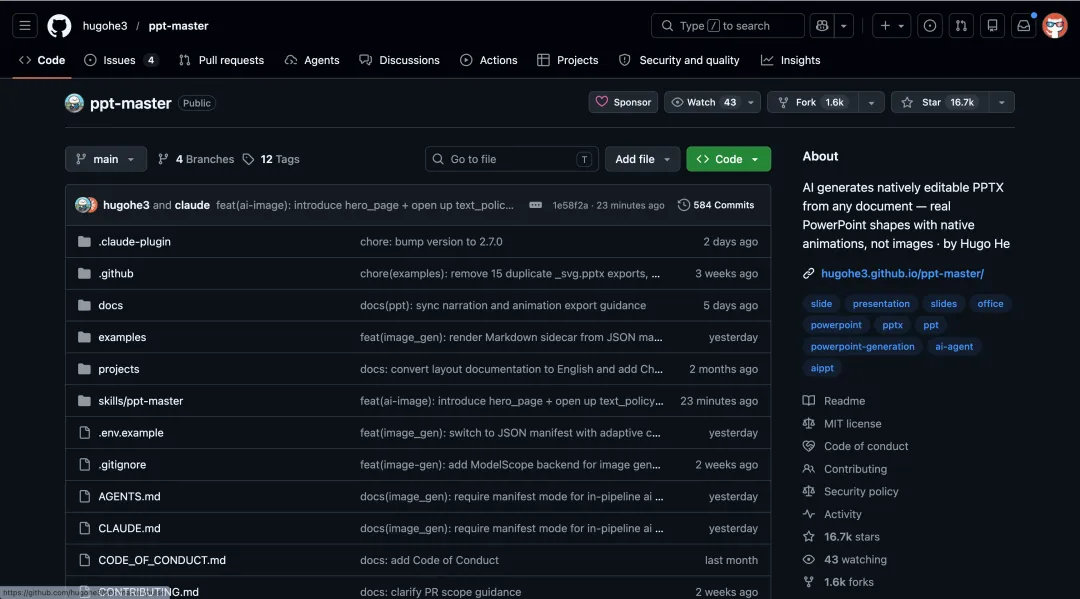Viewport: 1080px width, 599px height.
Task: View the 584 Commits history
Action: point(716,205)
